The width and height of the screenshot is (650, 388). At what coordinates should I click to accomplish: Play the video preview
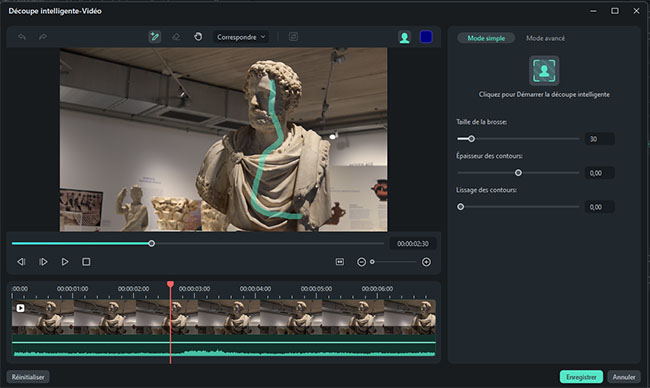coord(65,262)
